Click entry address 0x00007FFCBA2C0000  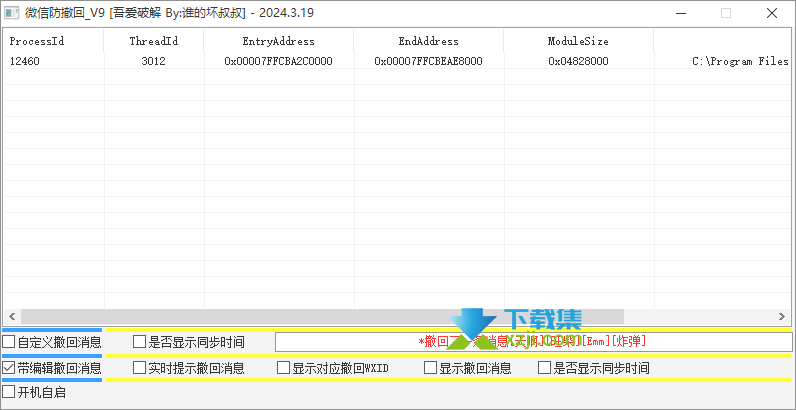pos(278,61)
